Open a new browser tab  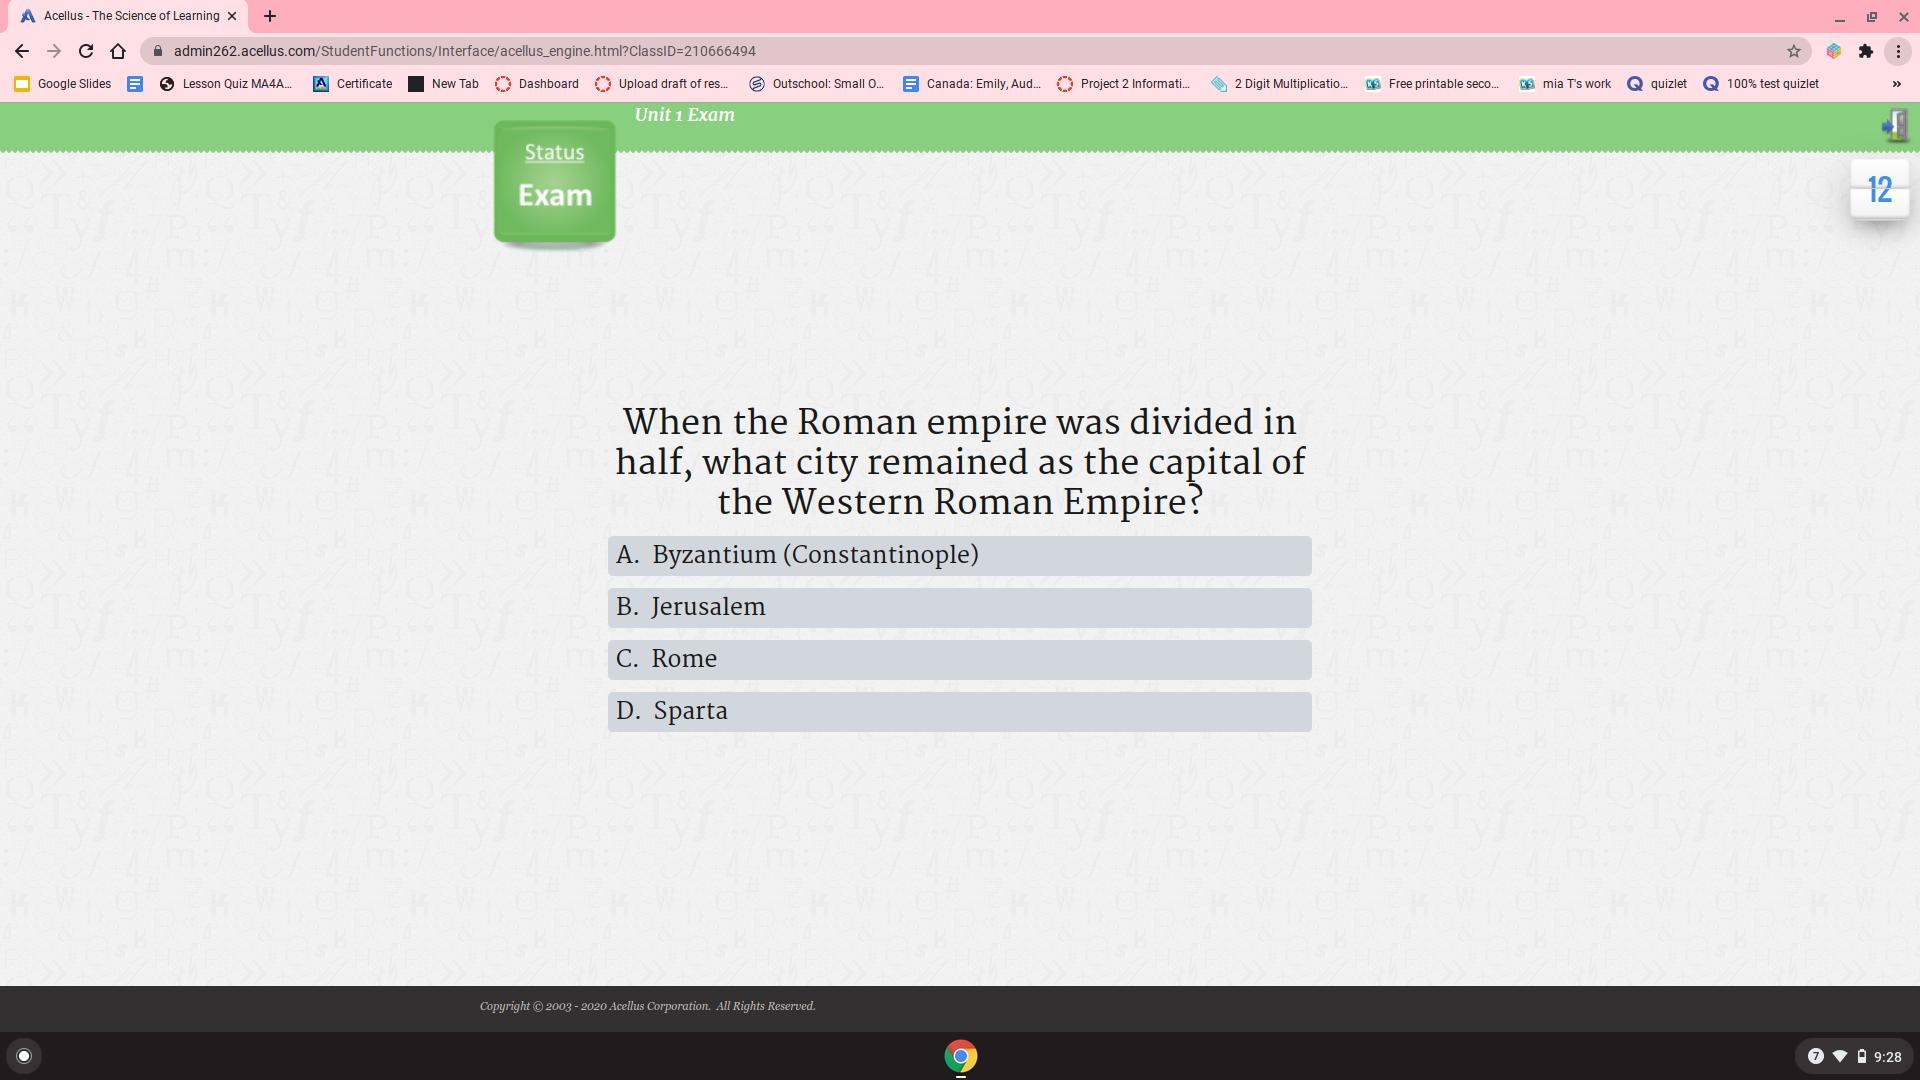pyautogui.click(x=270, y=16)
